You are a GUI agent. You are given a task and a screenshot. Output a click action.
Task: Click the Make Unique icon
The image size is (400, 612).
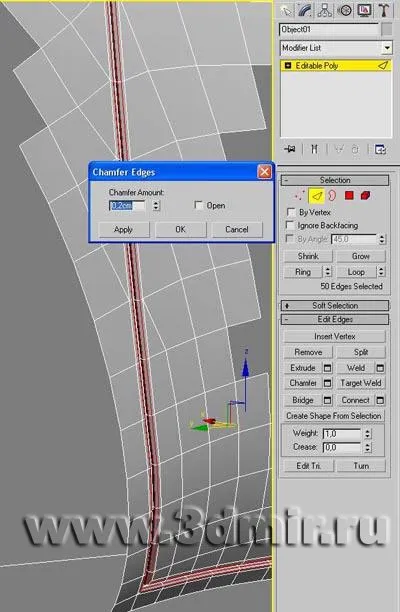pyautogui.click(x=338, y=149)
